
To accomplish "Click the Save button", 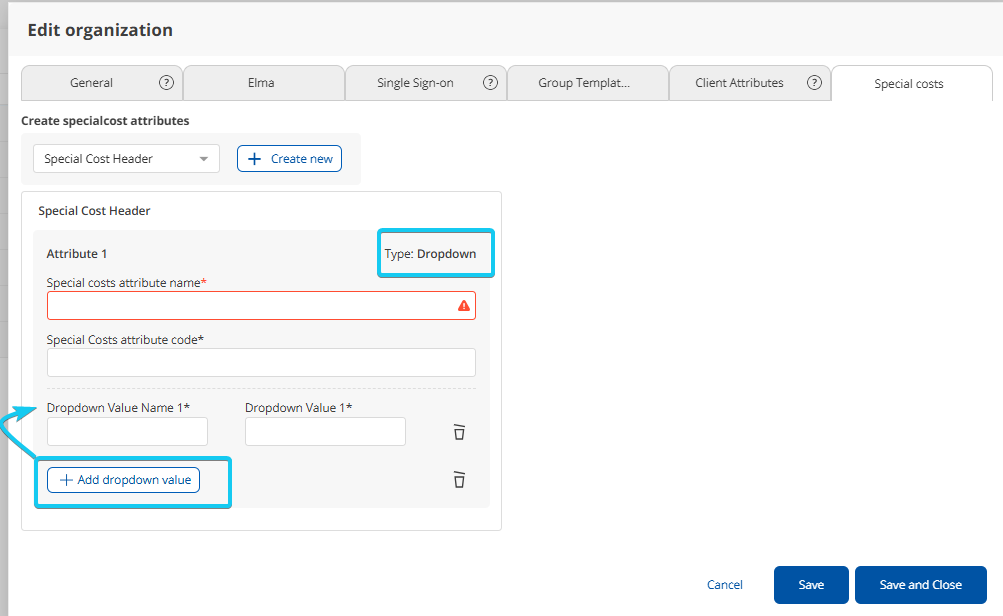I will tap(811, 585).
